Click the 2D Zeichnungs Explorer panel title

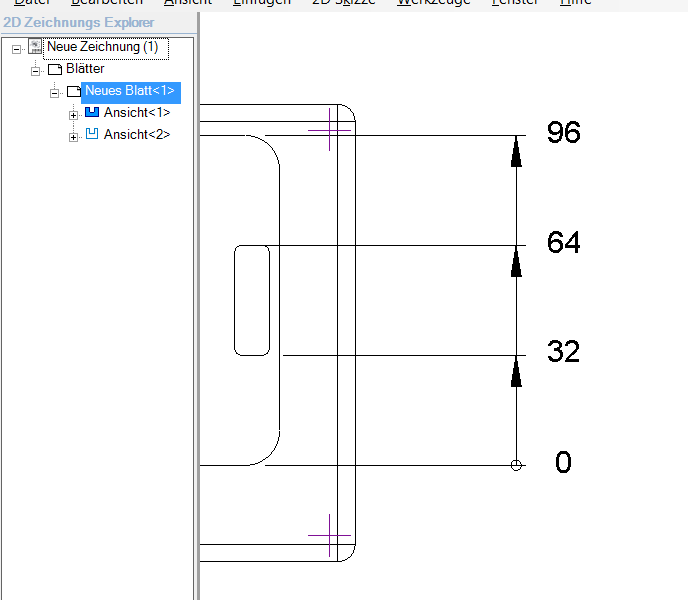[x=79, y=22]
